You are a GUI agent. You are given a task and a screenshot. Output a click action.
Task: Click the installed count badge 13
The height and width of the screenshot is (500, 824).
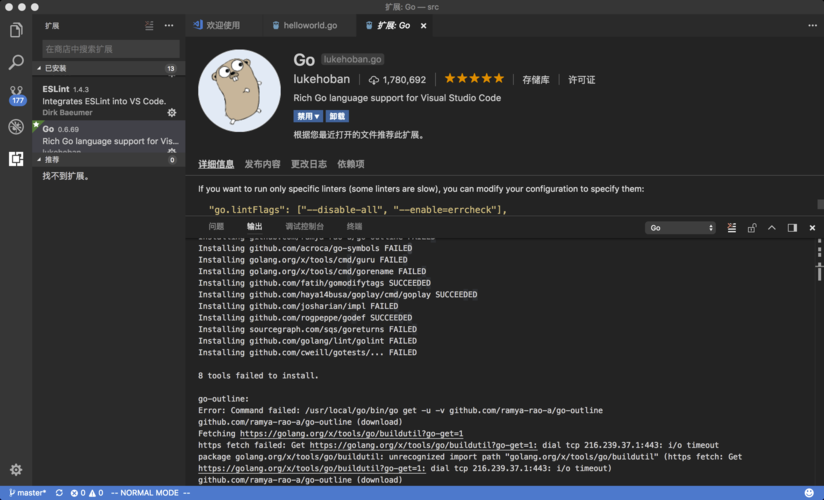click(x=171, y=68)
